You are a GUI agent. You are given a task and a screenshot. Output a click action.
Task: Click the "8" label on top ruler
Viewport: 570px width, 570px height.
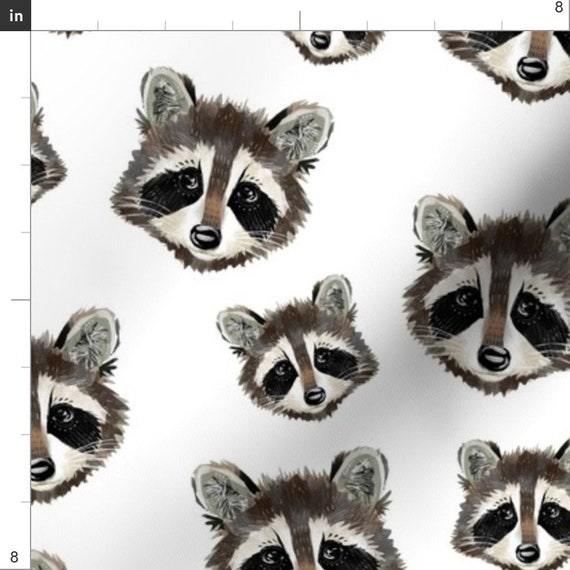[x=559, y=7]
